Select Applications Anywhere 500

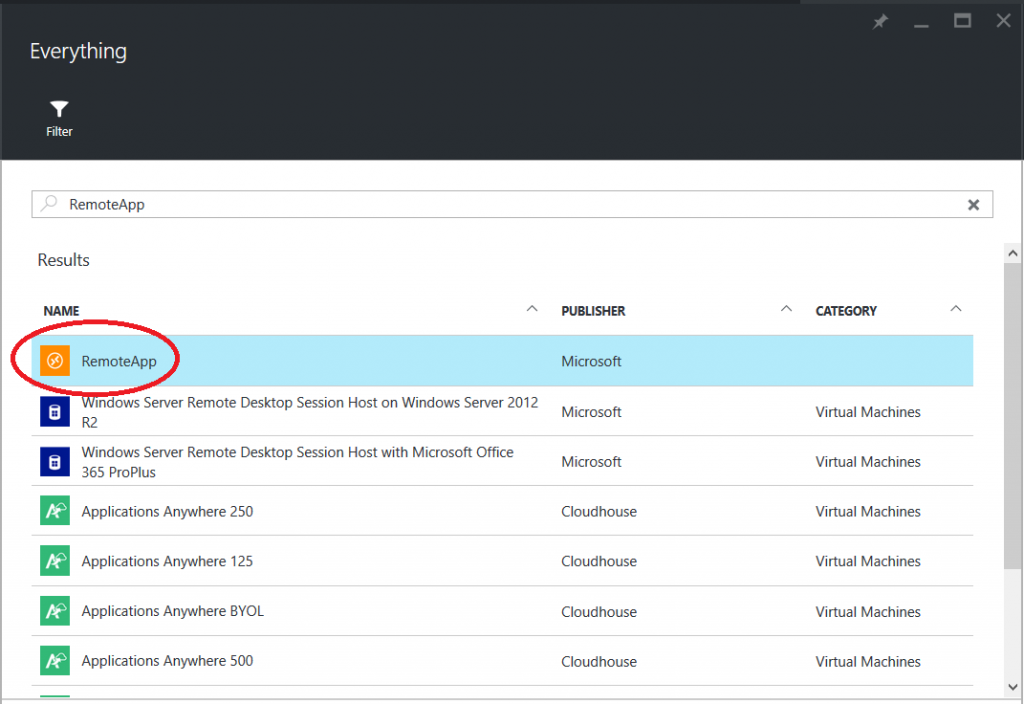[x=167, y=661]
